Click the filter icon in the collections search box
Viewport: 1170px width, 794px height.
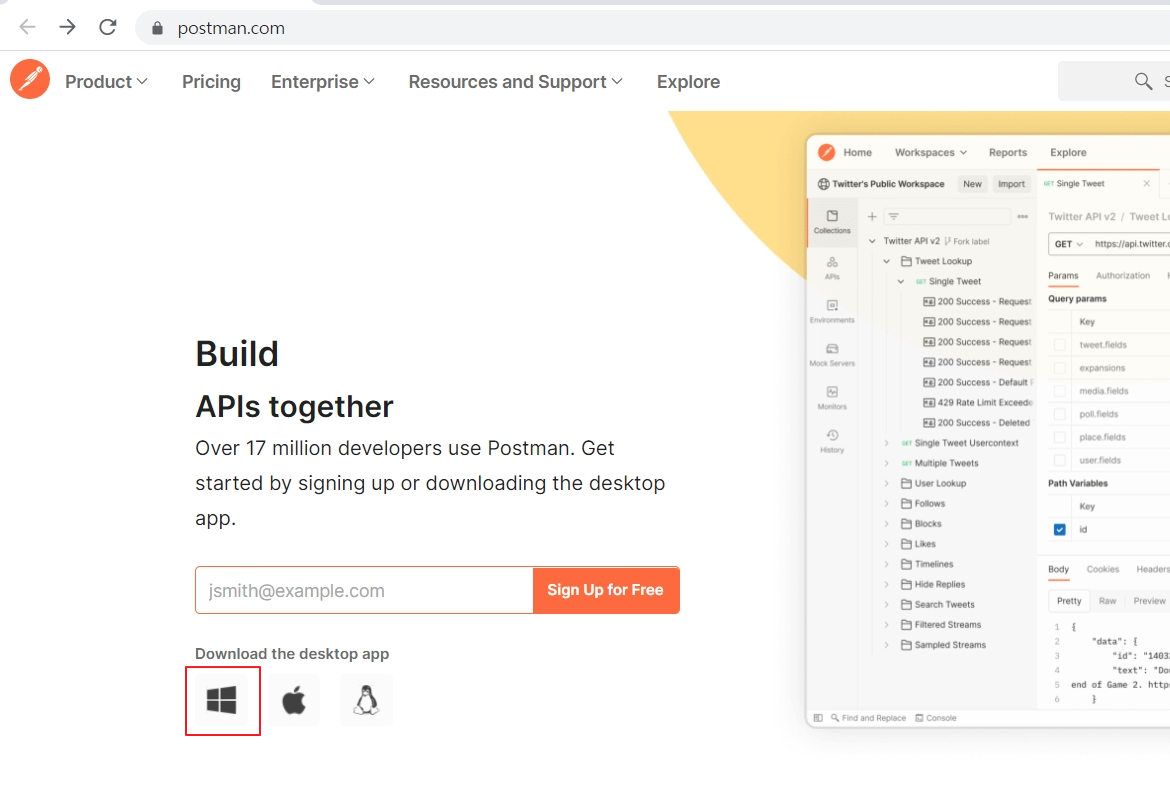coord(893,216)
